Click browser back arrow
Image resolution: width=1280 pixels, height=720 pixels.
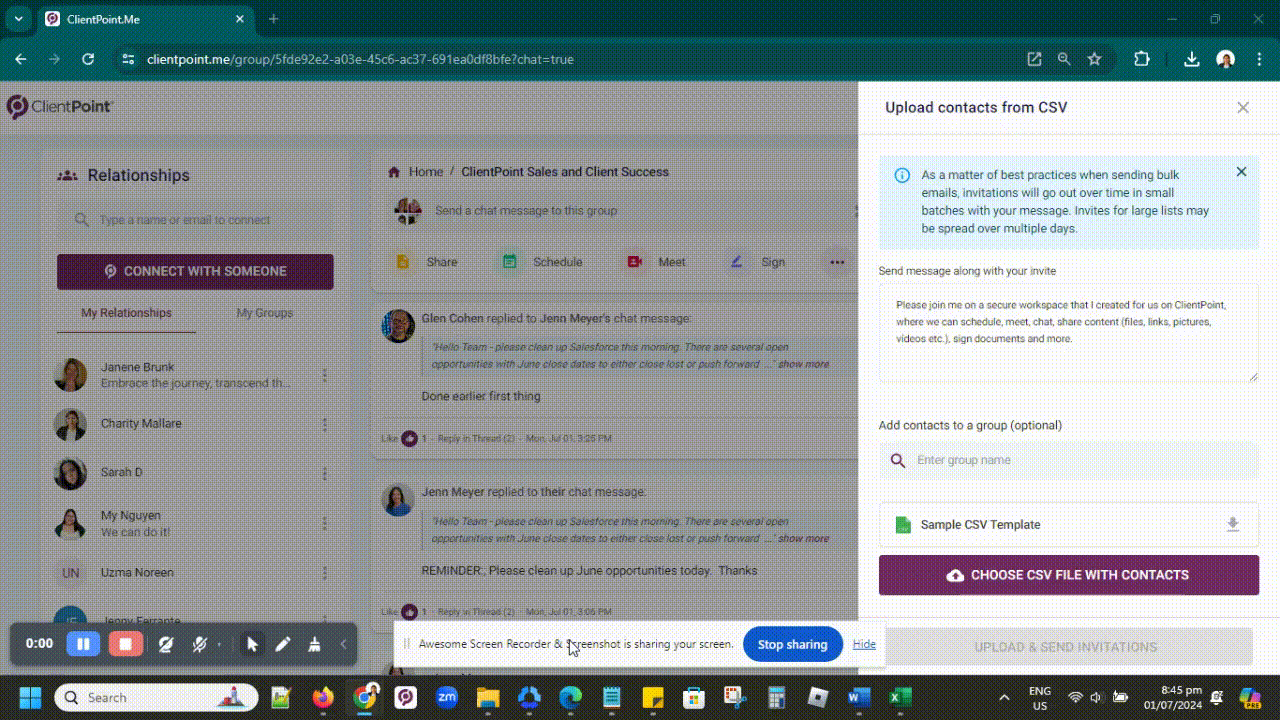pyautogui.click(x=21, y=59)
